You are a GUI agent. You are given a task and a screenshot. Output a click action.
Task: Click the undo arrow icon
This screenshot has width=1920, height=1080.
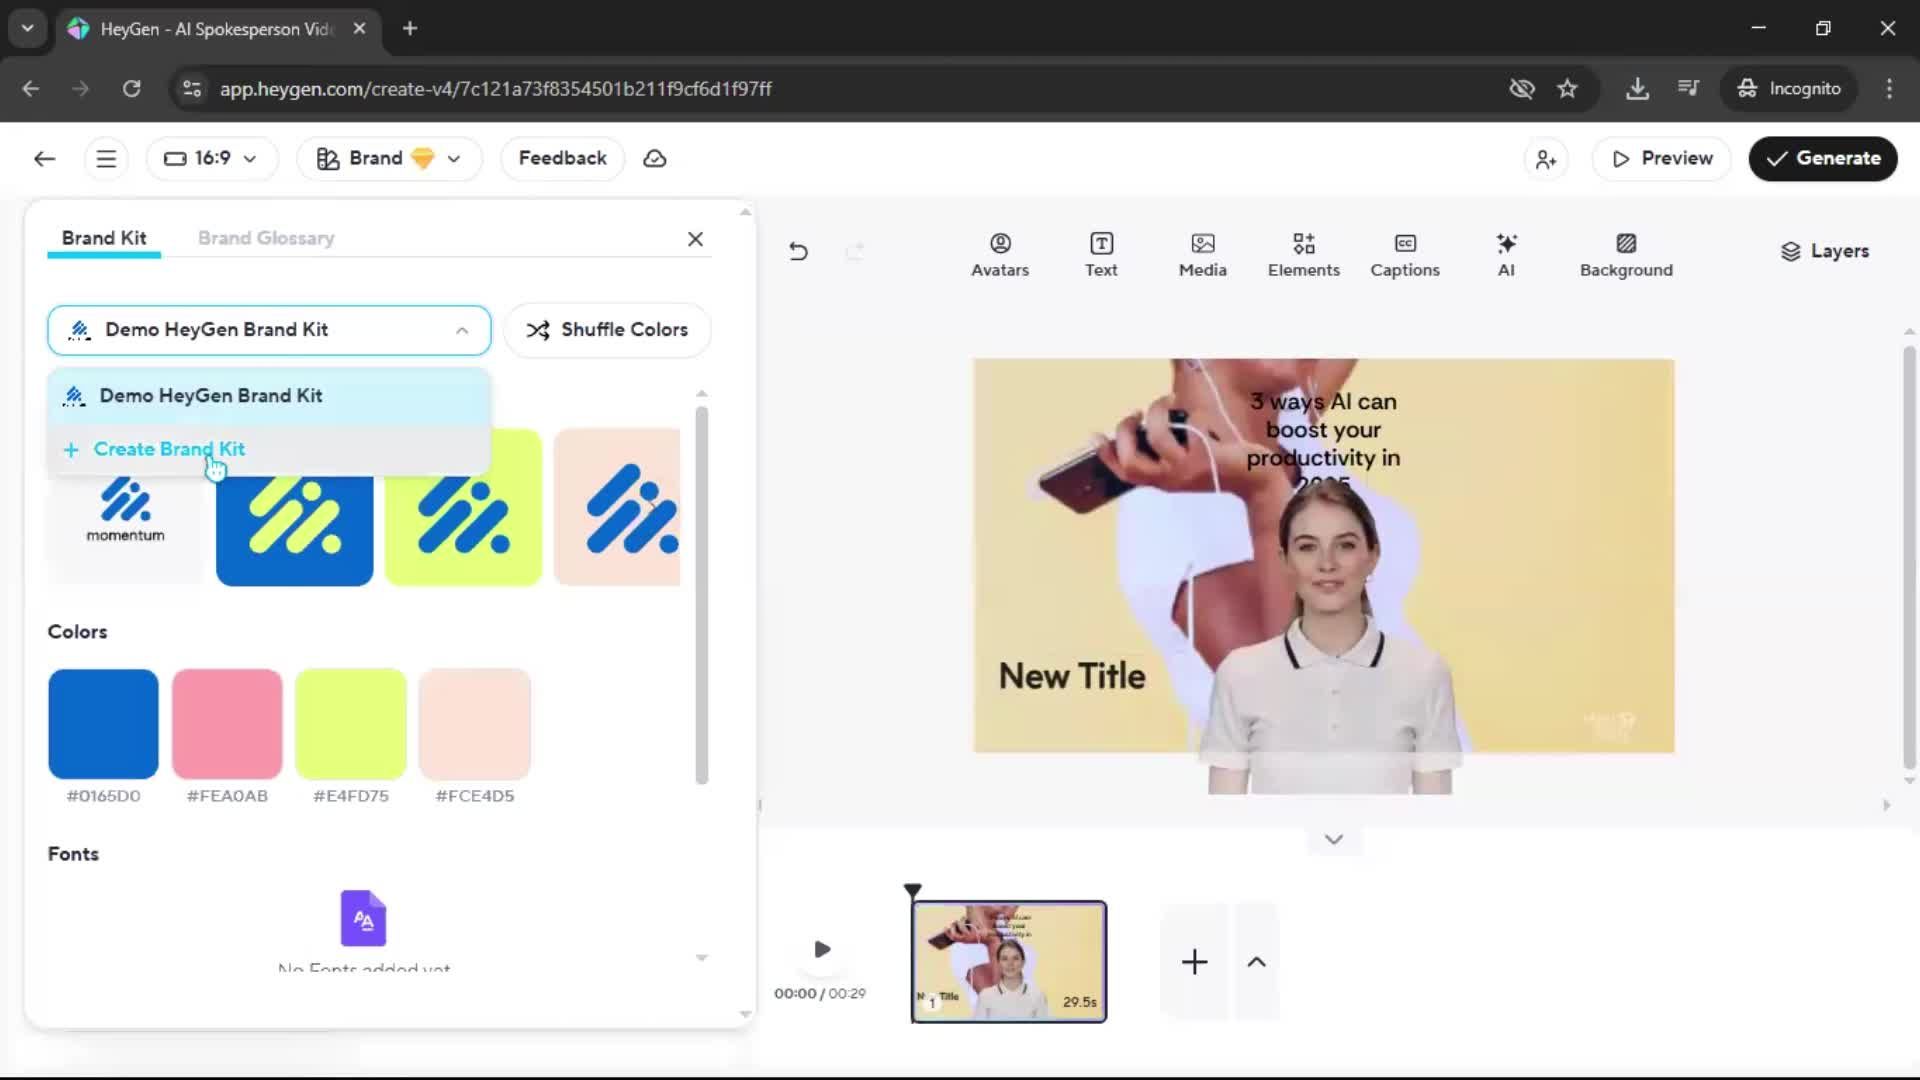(798, 251)
